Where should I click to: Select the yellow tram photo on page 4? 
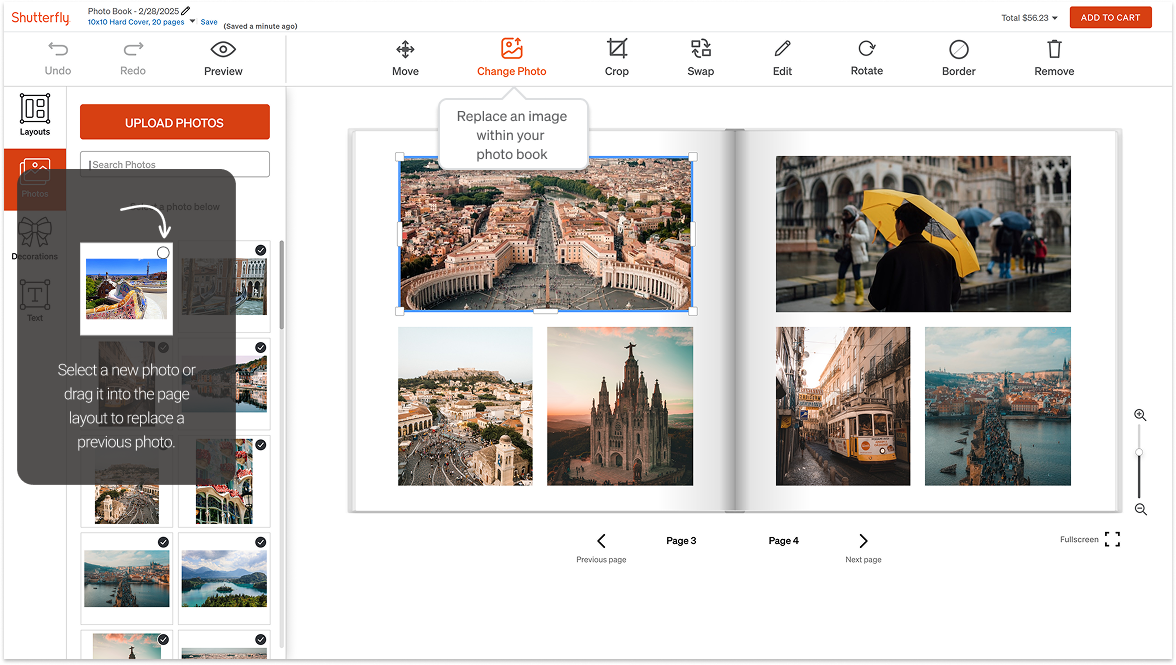point(842,406)
